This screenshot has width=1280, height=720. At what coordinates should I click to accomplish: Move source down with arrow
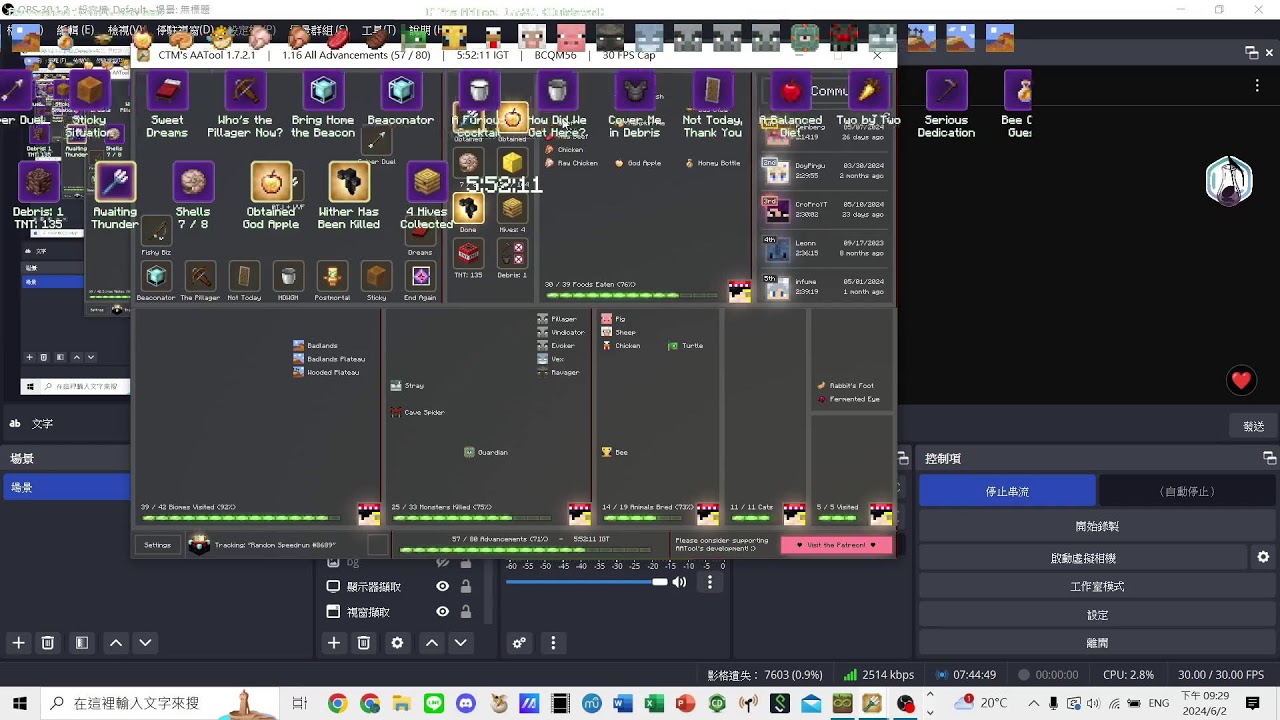tap(460, 643)
